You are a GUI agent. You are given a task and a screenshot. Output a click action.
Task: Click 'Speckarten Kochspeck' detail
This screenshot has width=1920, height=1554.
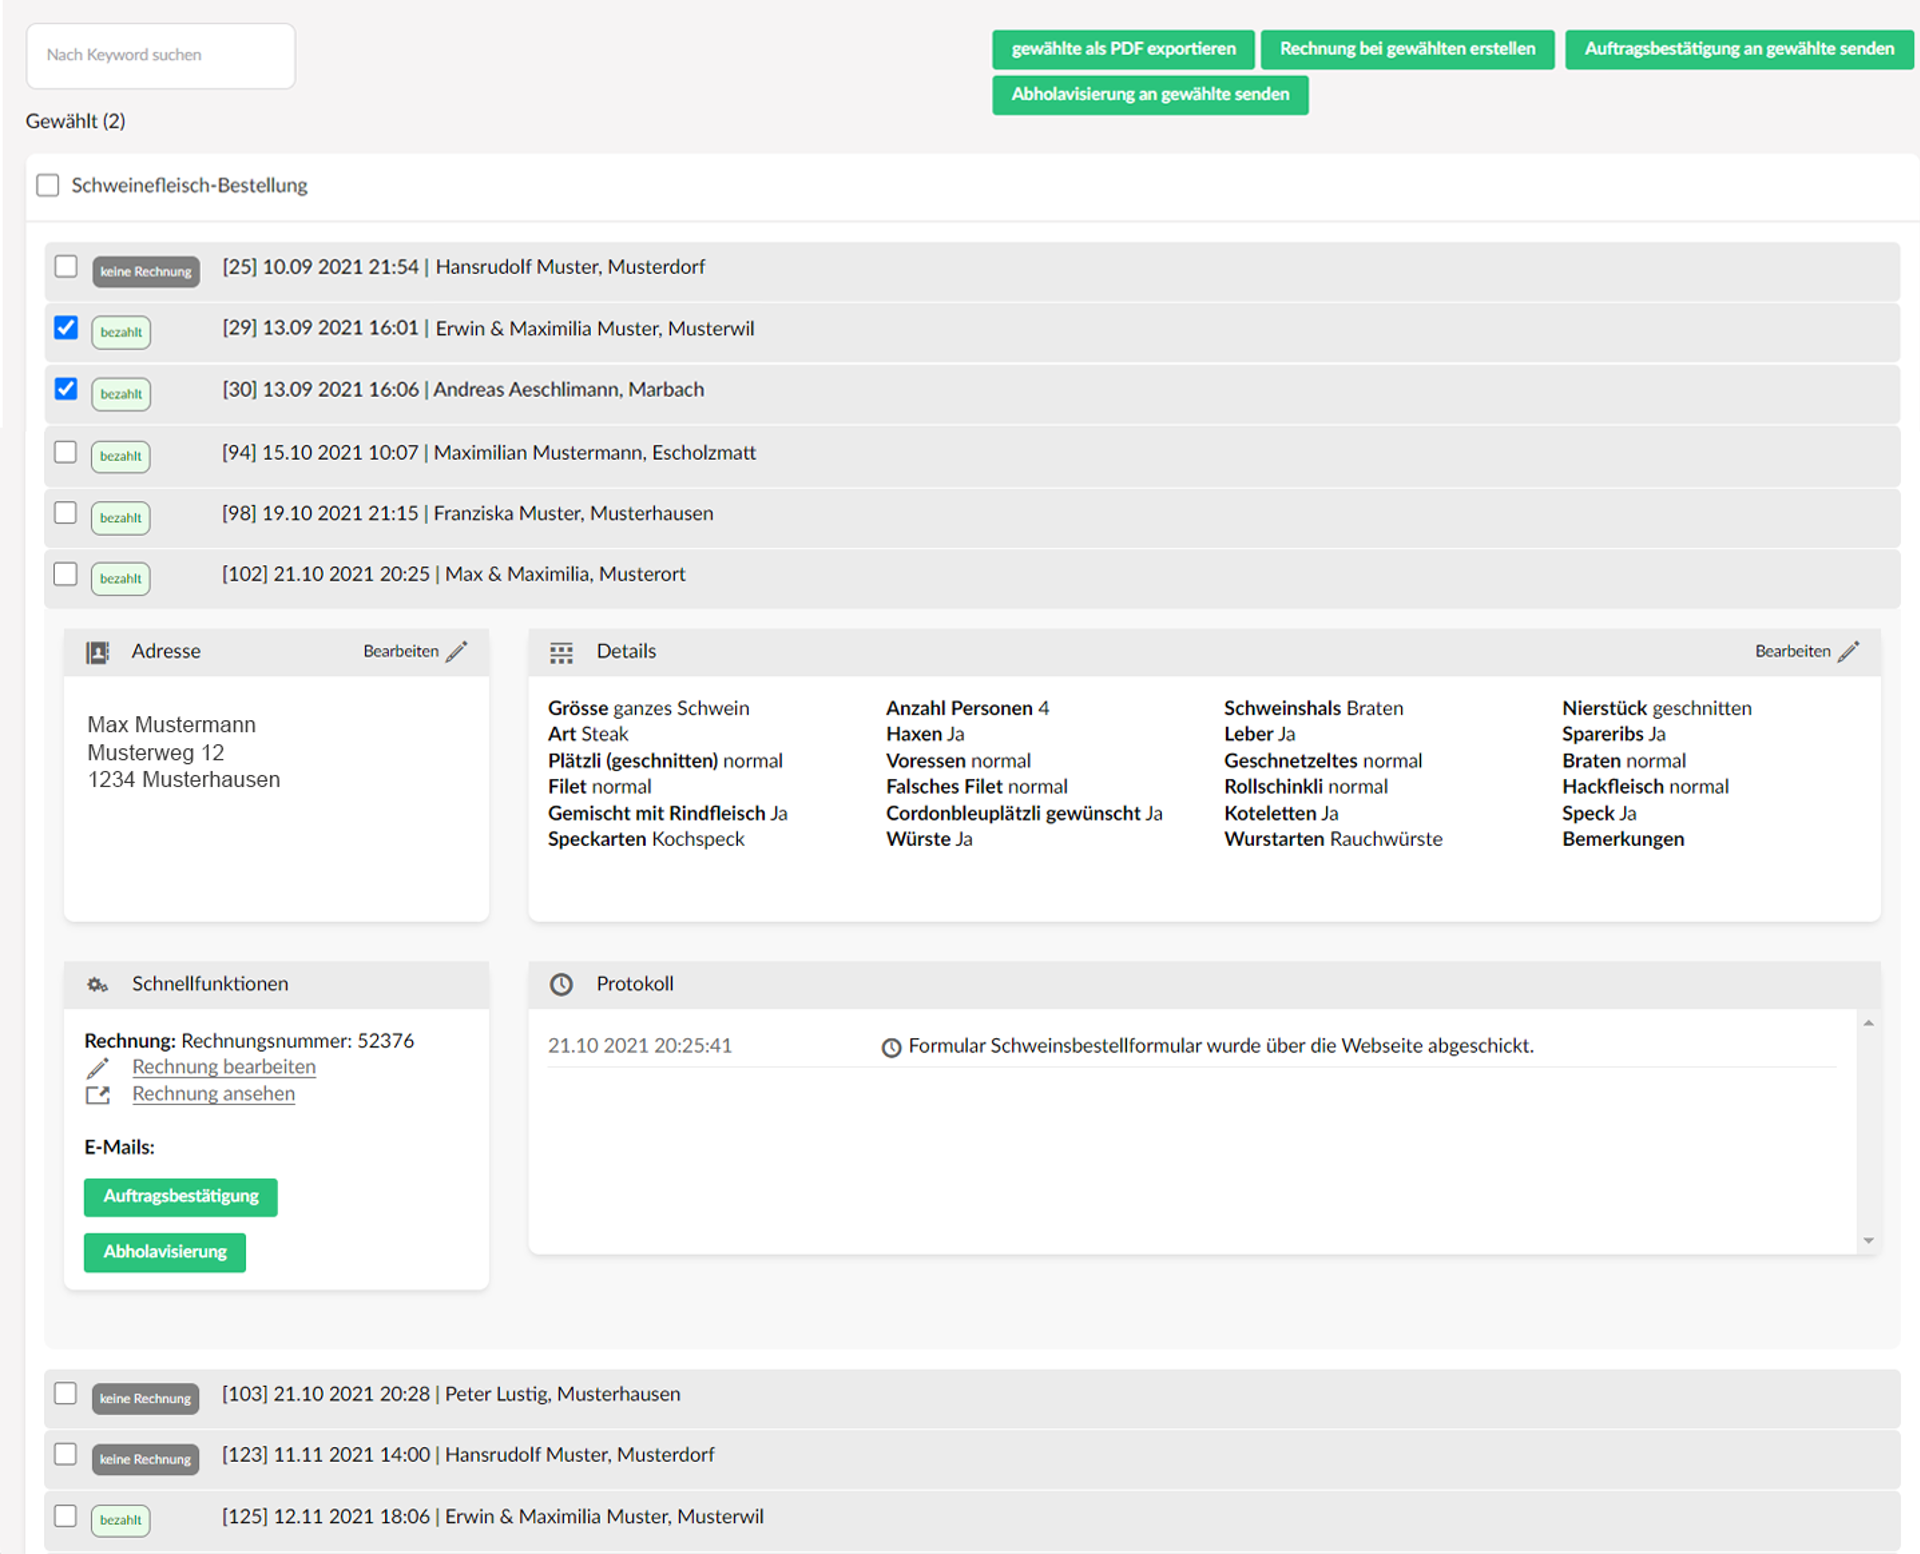tap(647, 840)
